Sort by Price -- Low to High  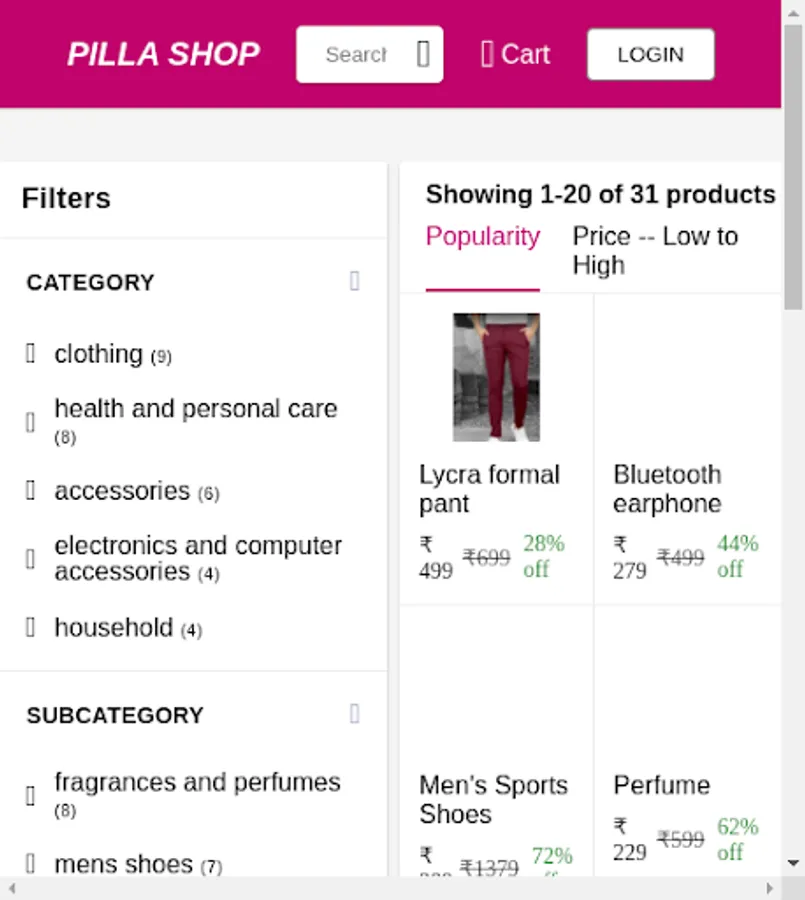click(654, 251)
